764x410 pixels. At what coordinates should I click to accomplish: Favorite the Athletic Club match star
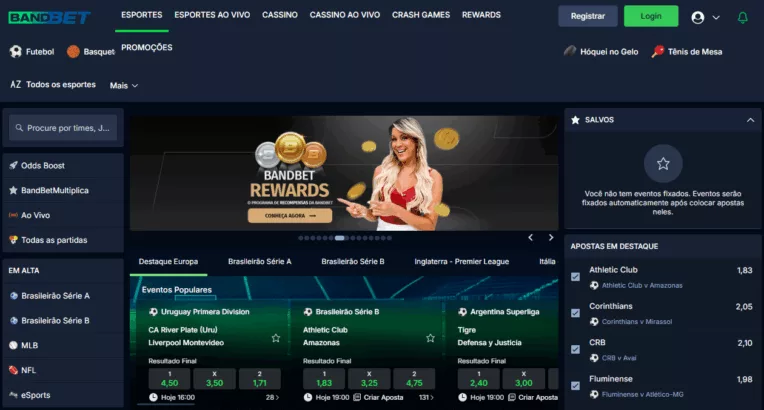(430, 338)
